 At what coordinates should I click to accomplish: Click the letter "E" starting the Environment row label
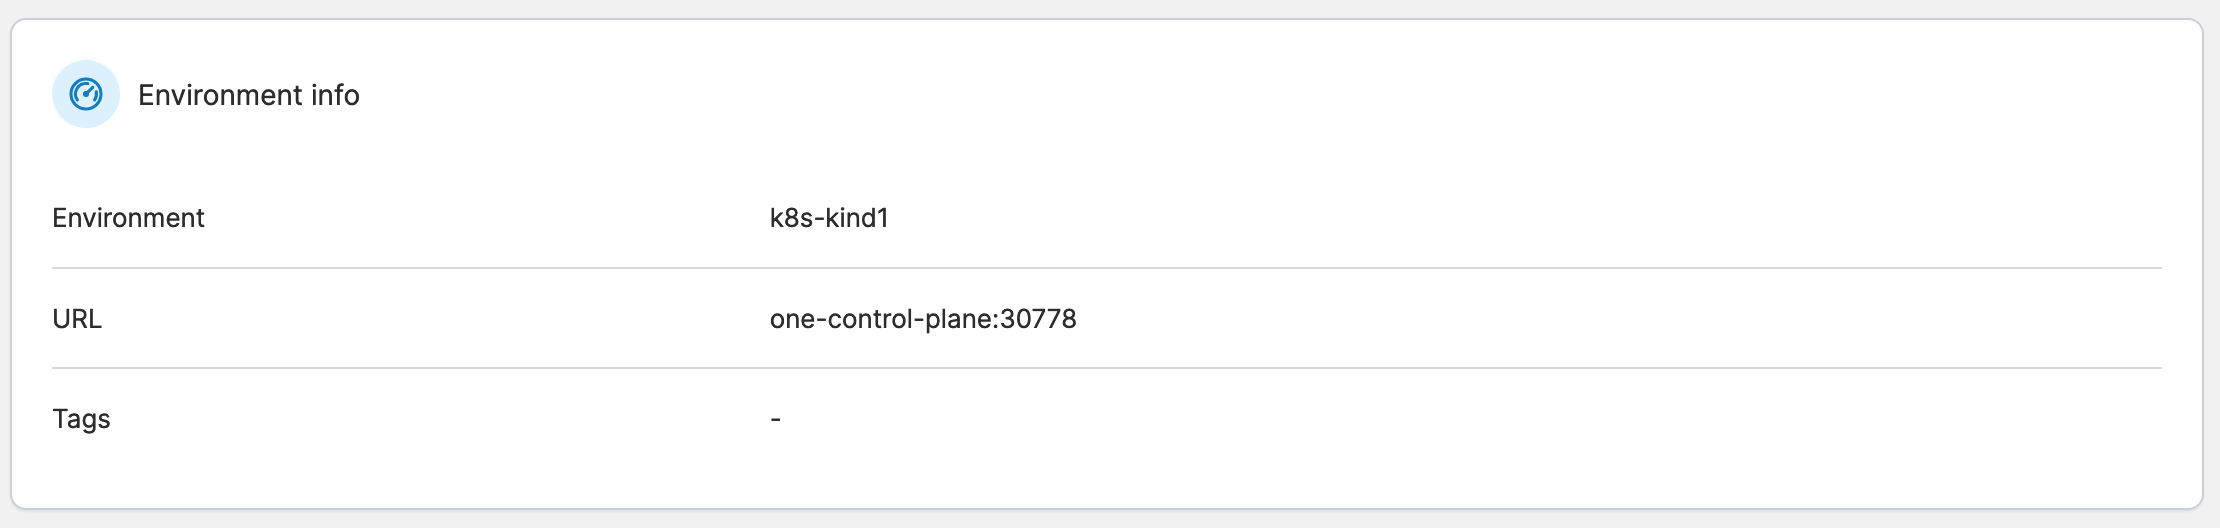point(59,218)
